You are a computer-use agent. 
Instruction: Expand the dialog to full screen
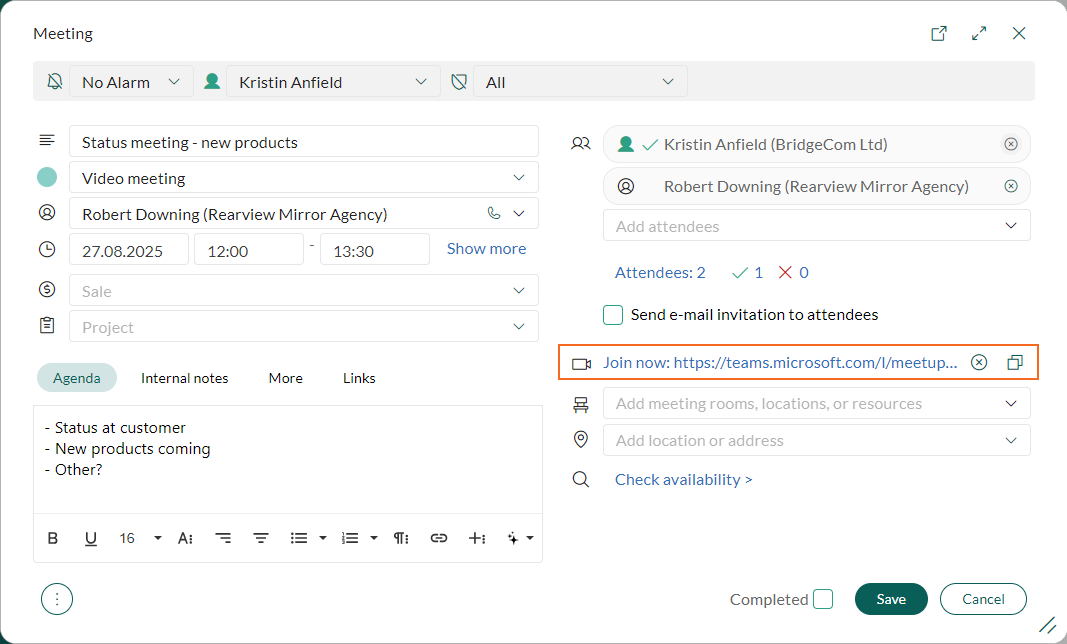(x=979, y=33)
